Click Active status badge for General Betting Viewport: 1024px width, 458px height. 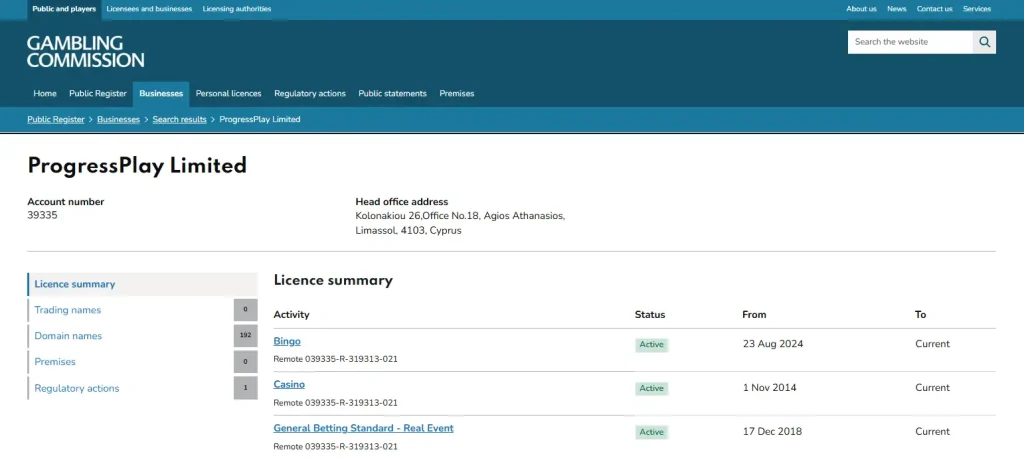pyautogui.click(x=651, y=432)
